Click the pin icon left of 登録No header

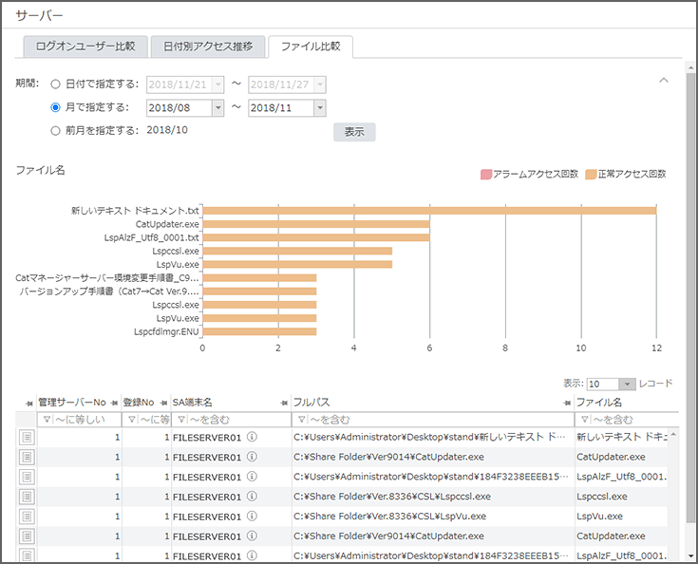tap(114, 403)
